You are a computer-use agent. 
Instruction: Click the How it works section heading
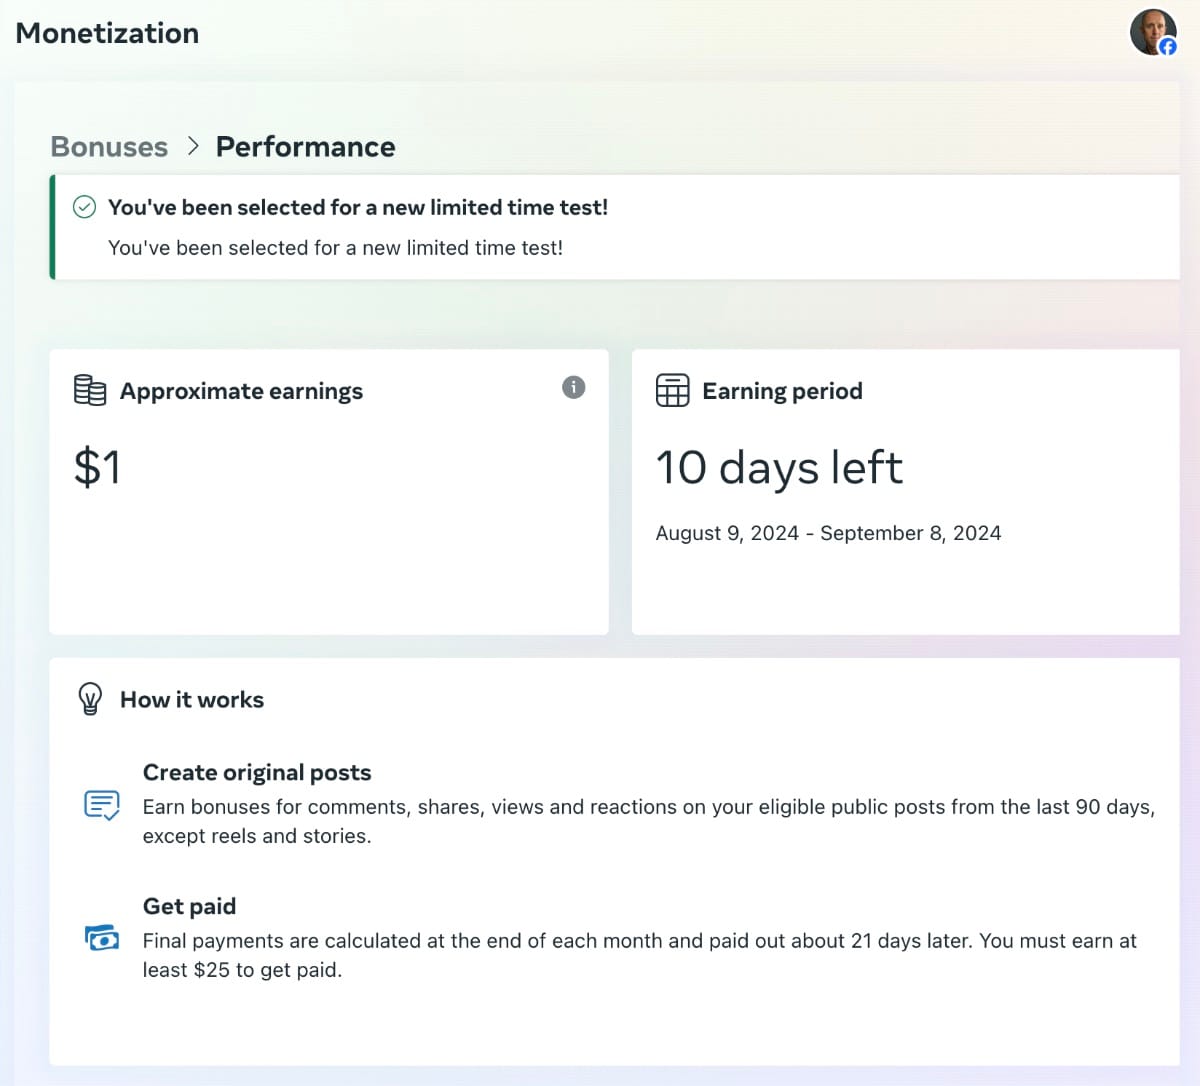pyautogui.click(x=191, y=699)
